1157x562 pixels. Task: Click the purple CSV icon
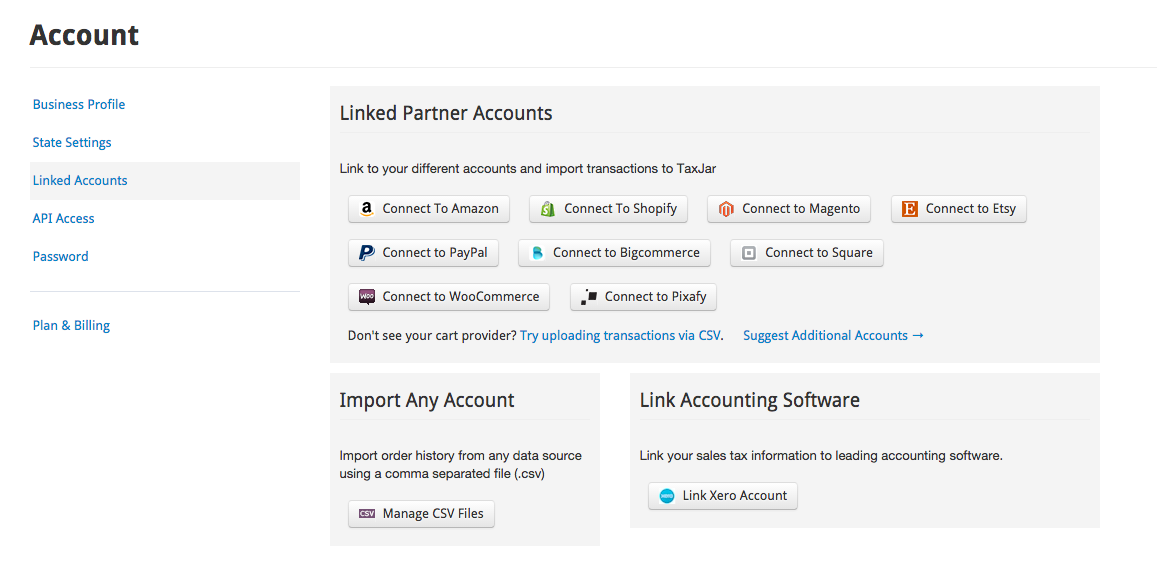(367, 513)
